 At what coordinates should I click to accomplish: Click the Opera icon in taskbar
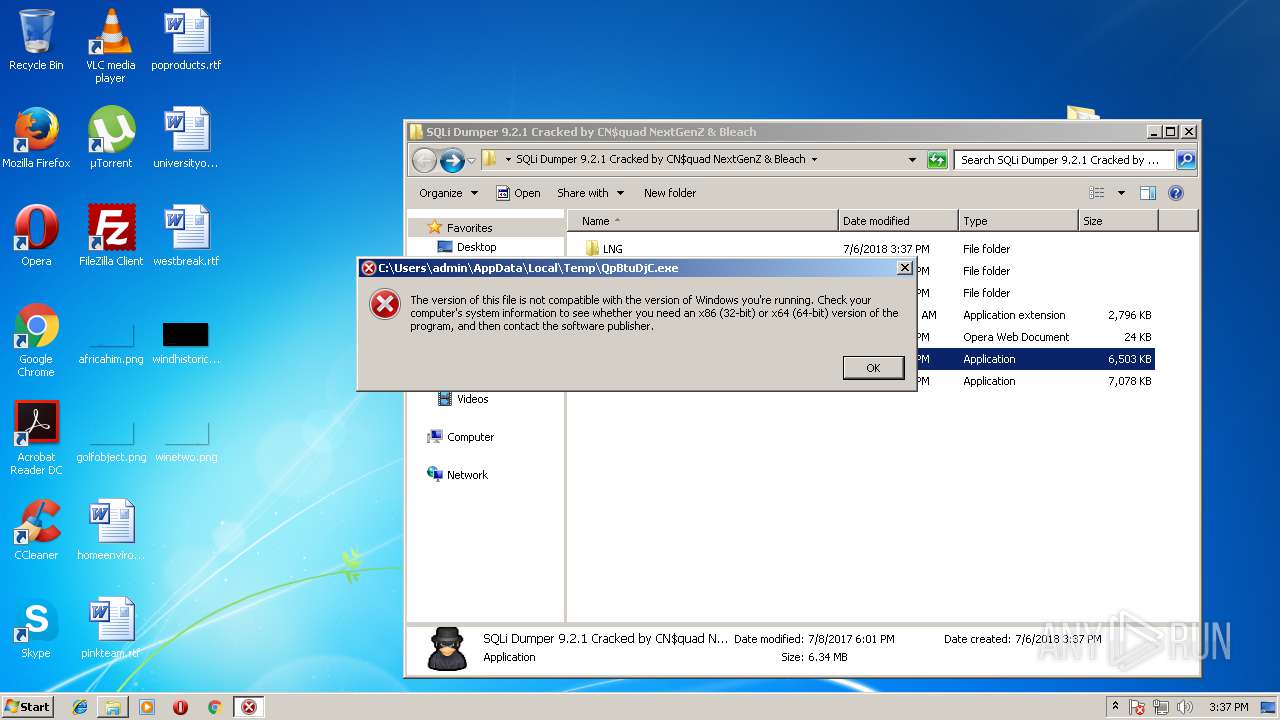pyautogui.click(x=180, y=707)
